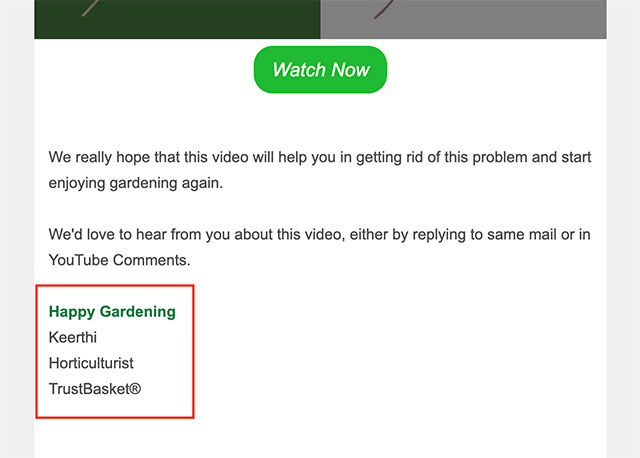
Task: Click the white space left of Watch Now
Action: [140, 70]
